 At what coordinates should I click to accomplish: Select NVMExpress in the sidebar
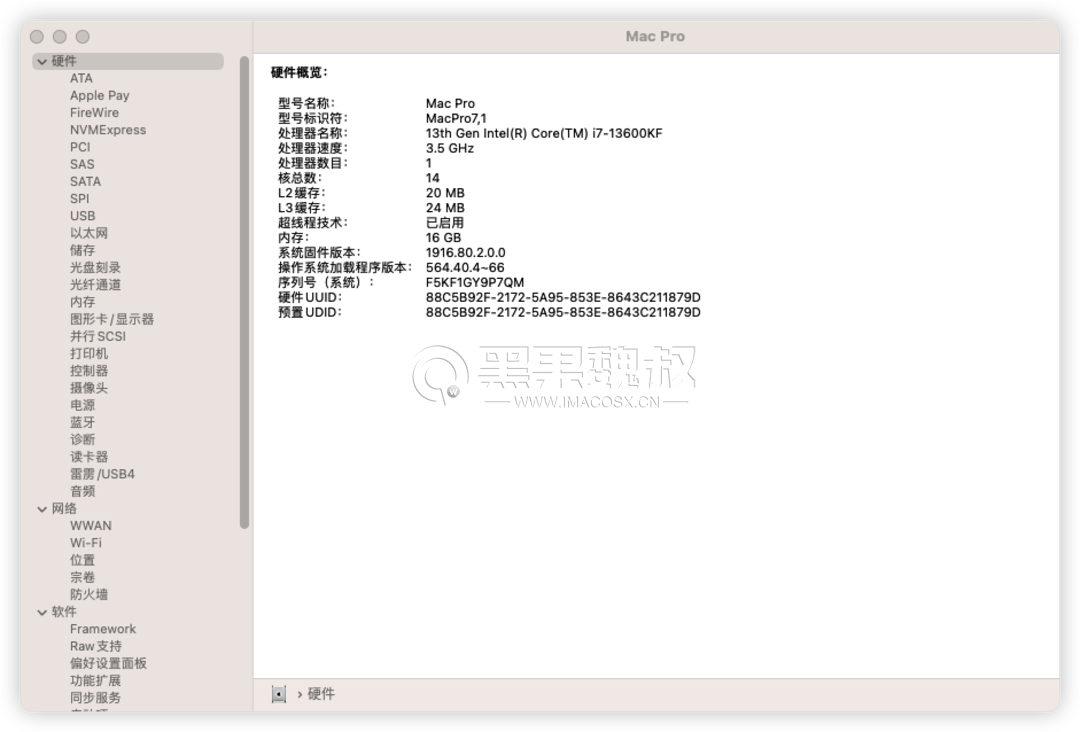click(x=108, y=130)
